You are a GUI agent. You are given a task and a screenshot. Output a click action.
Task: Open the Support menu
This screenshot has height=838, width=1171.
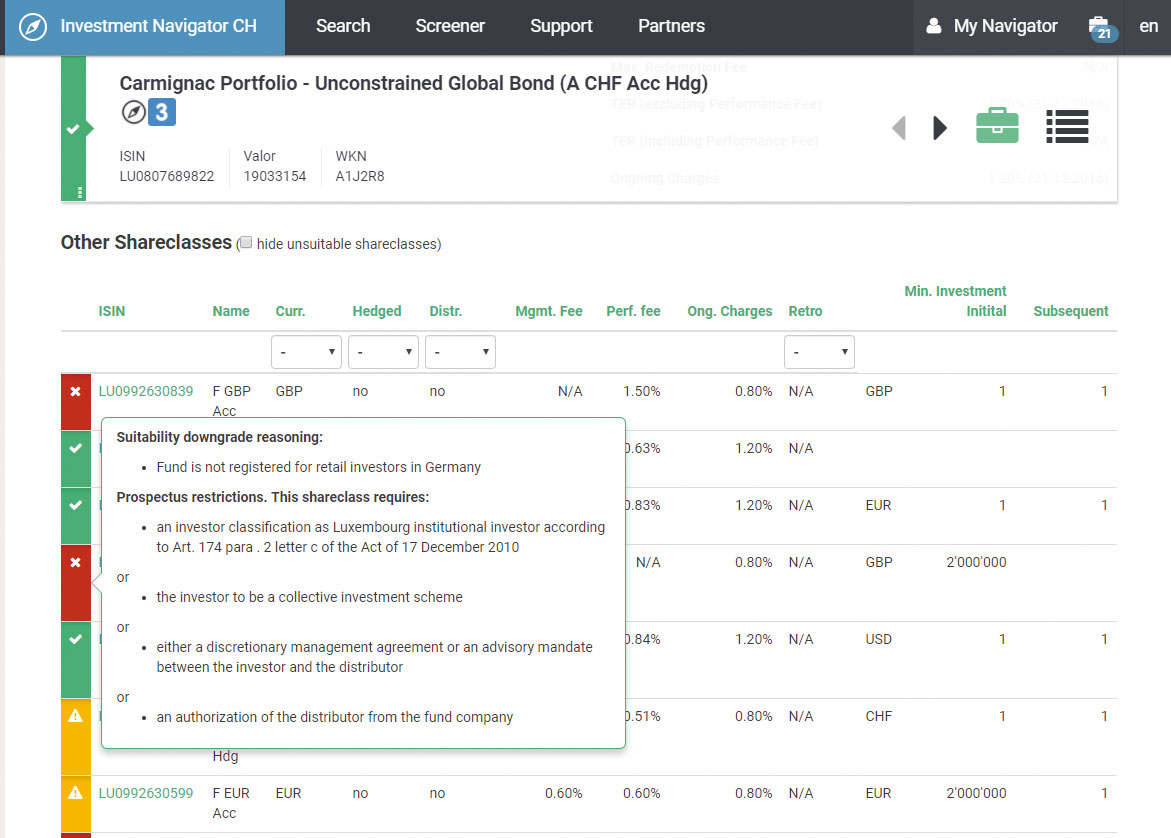point(561,26)
